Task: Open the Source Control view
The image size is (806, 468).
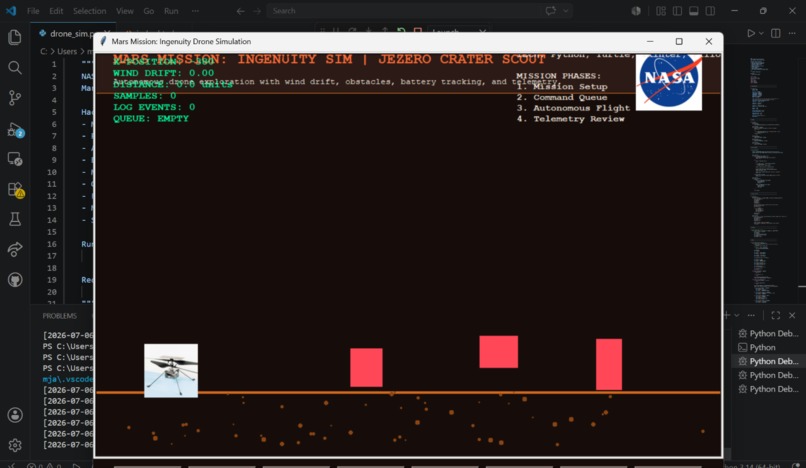Action: [x=15, y=98]
